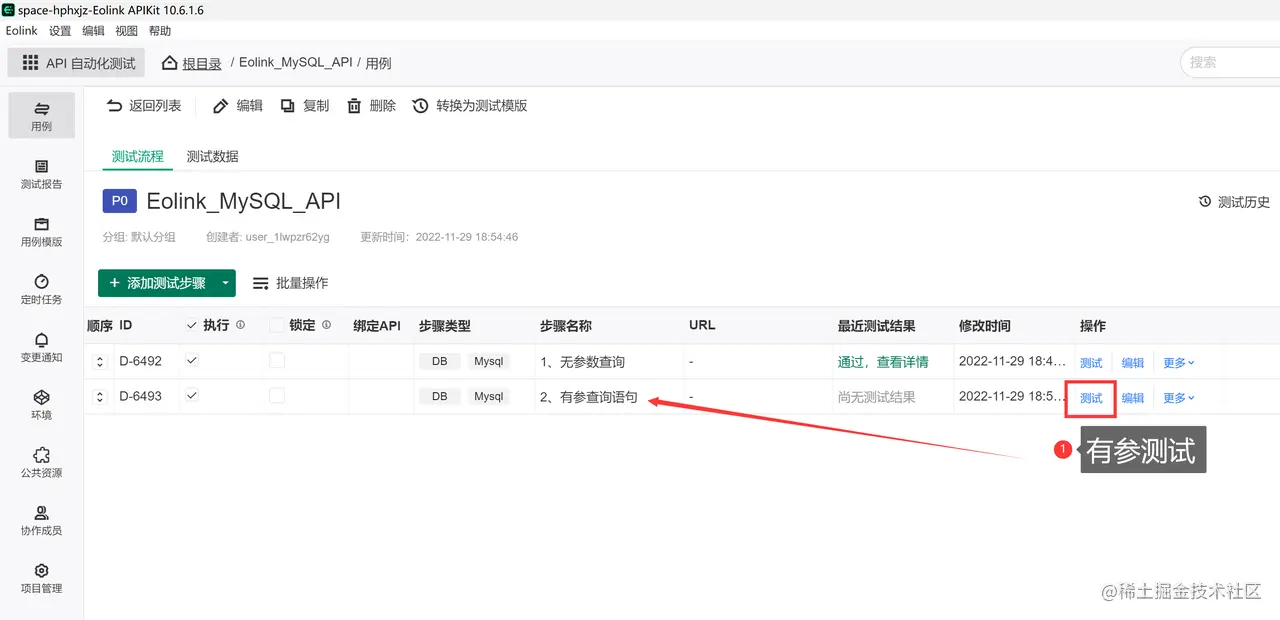Open 定时任务 in the sidebar
The image size is (1280, 620).
click(x=41, y=290)
